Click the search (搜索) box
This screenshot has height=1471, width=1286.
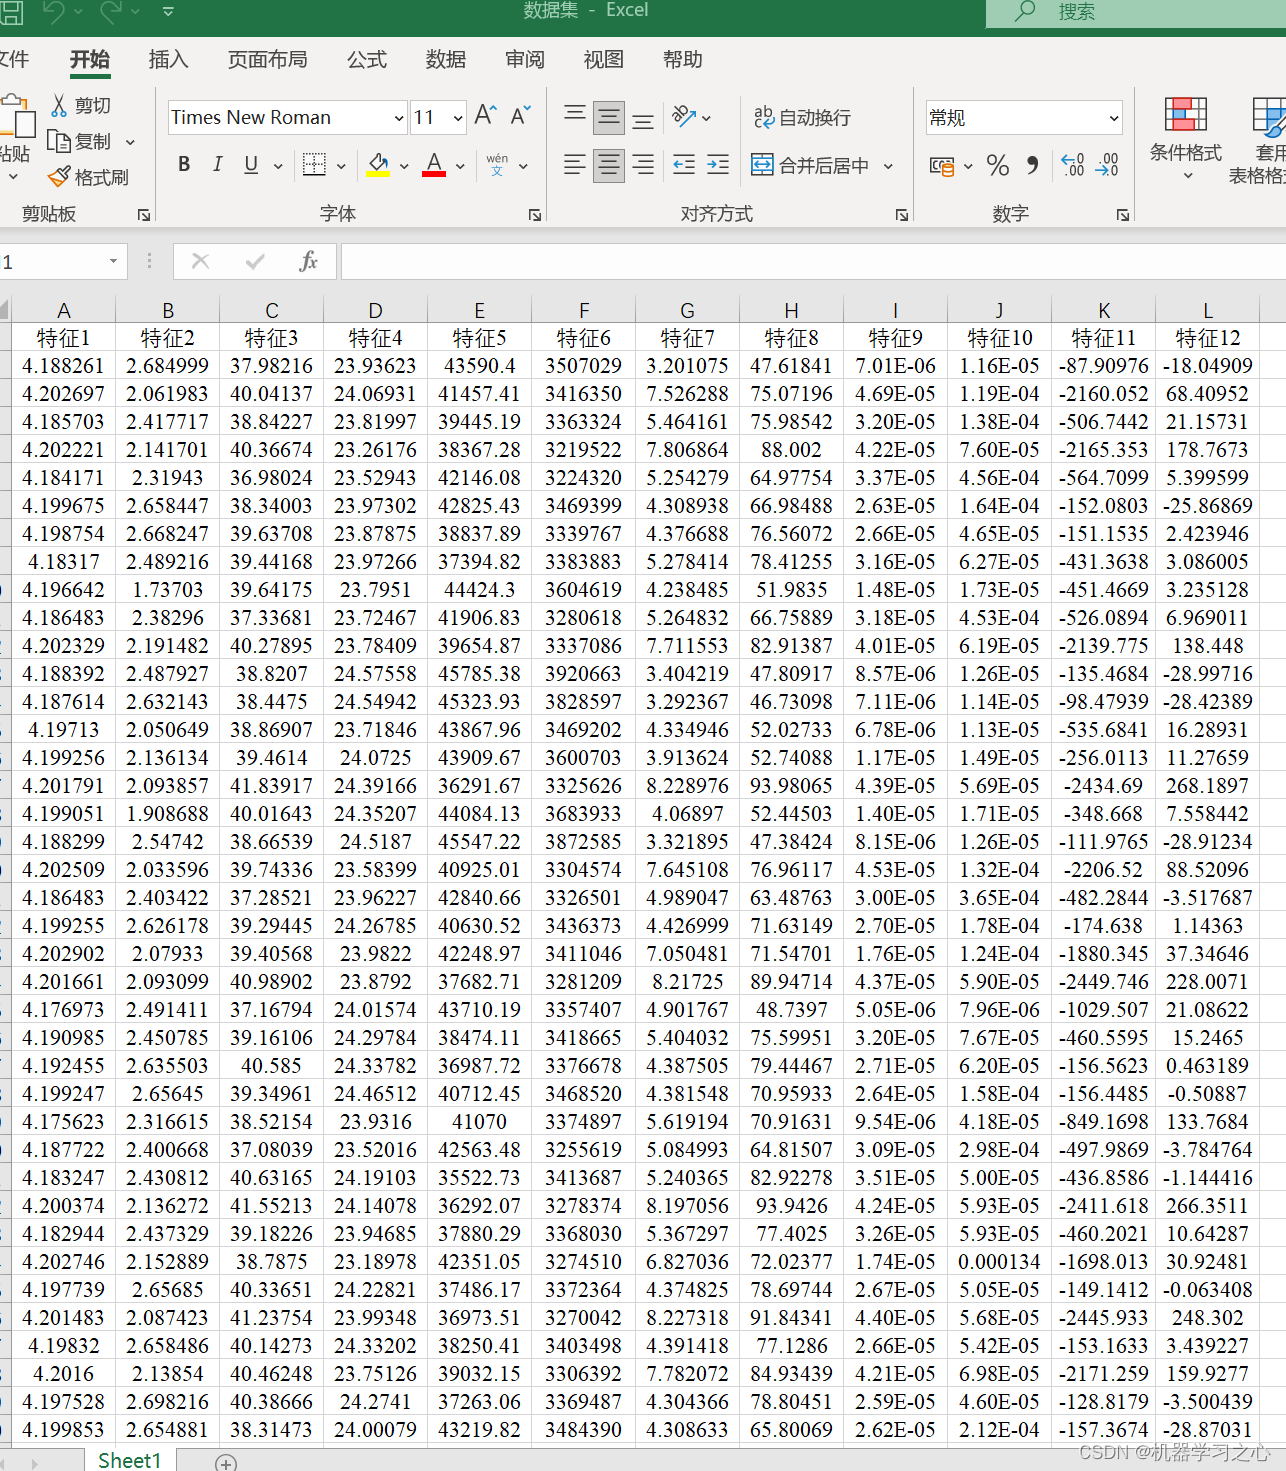pos(1136,12)
